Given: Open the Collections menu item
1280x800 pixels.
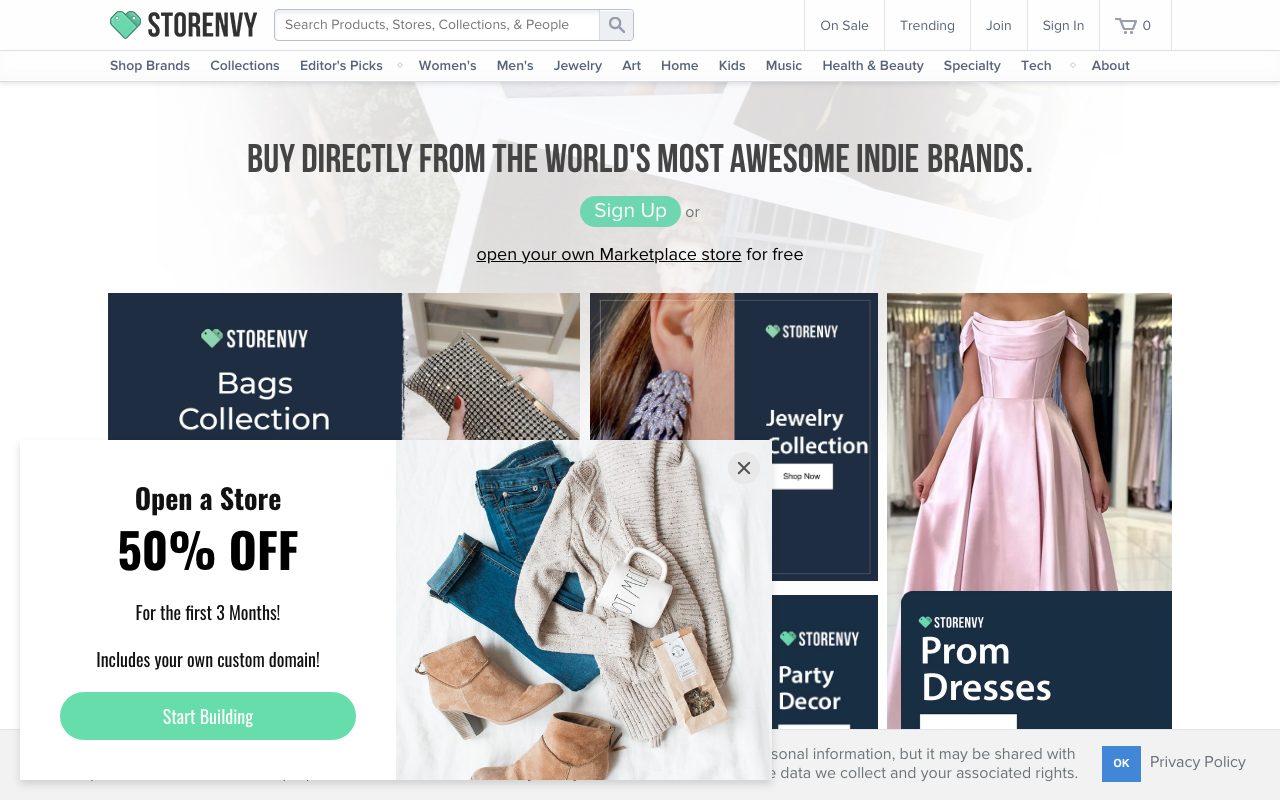Looking at the screenshot, I should tap(244, 65).
